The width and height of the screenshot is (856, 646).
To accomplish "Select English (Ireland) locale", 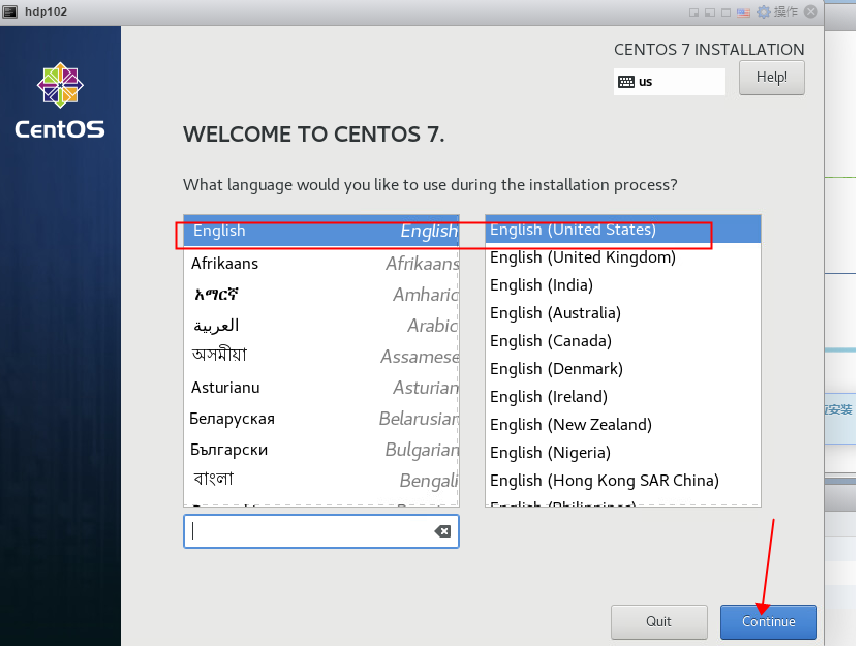I will [623, 396].
